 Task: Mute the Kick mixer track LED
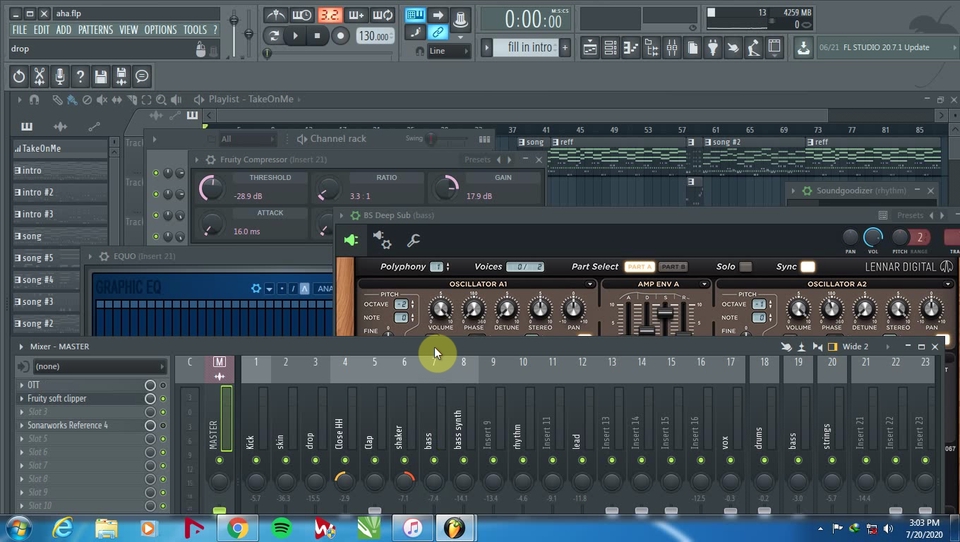tap(256, 460)
